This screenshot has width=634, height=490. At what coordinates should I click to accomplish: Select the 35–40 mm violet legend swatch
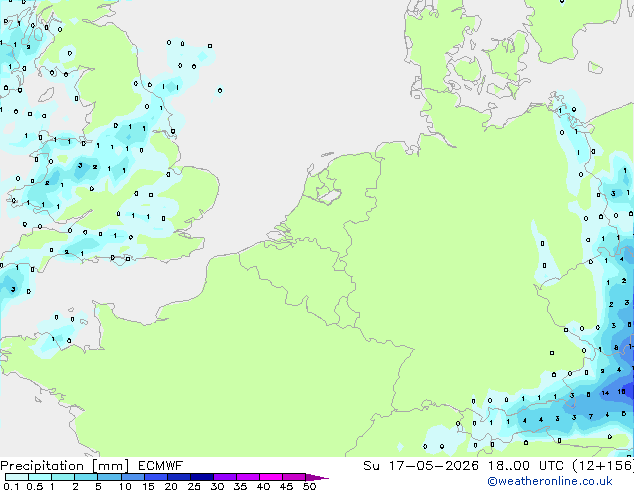[247, 477]
